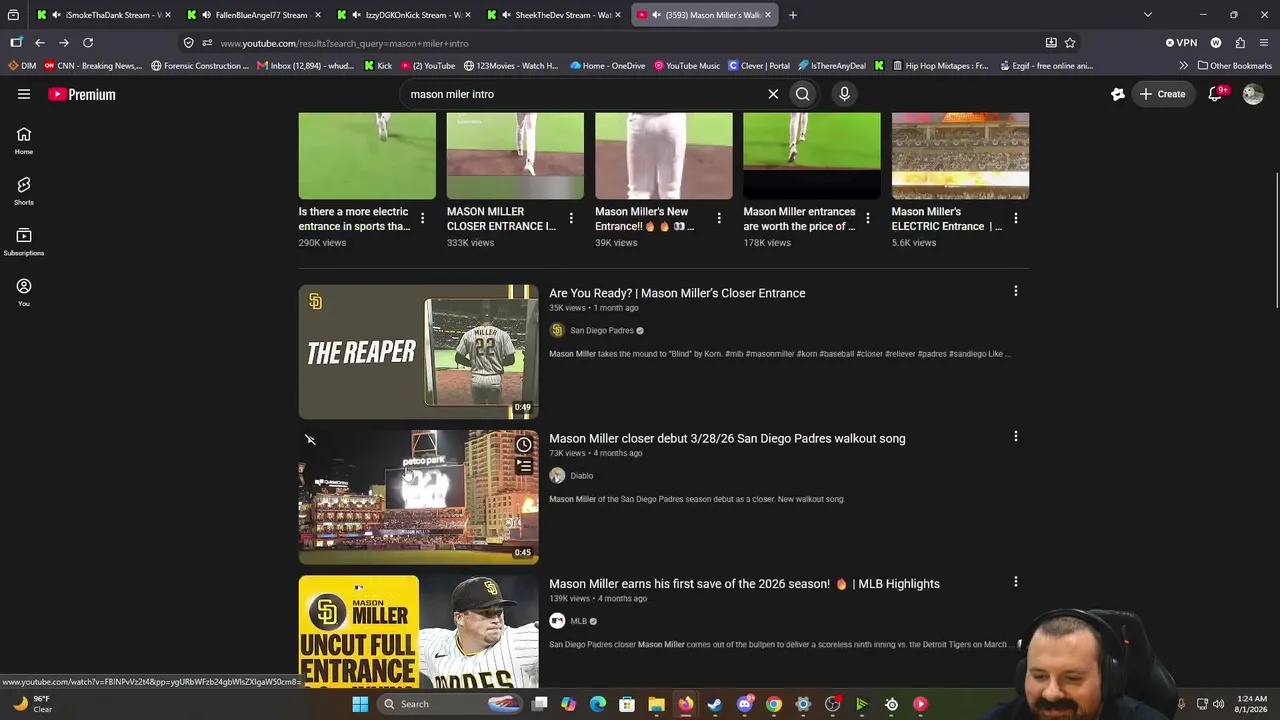The width and height of the screenshot is (1280, 720).
Task: Open options for 'Mason Miller's New Entrance!!' short
Action: [719, 218]
